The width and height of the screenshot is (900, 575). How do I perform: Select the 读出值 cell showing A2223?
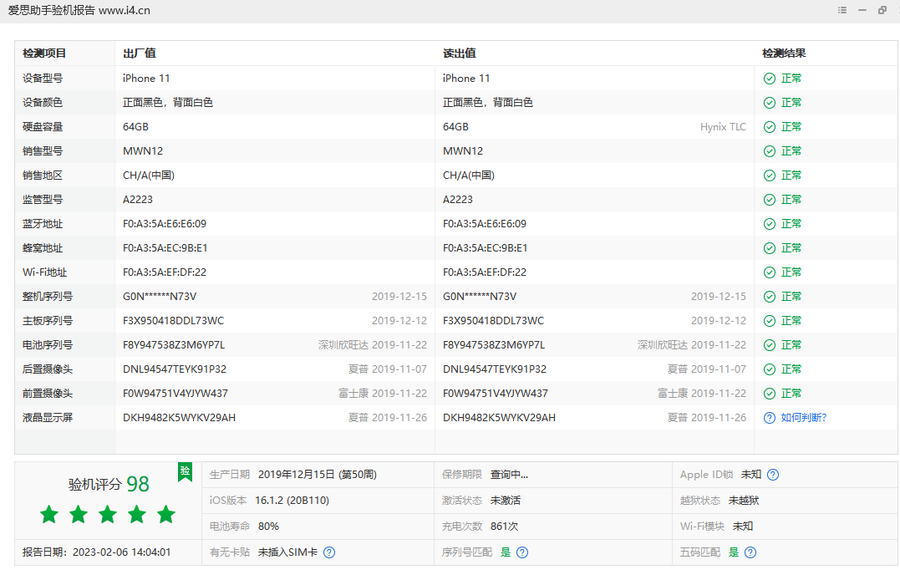(457, 200)
